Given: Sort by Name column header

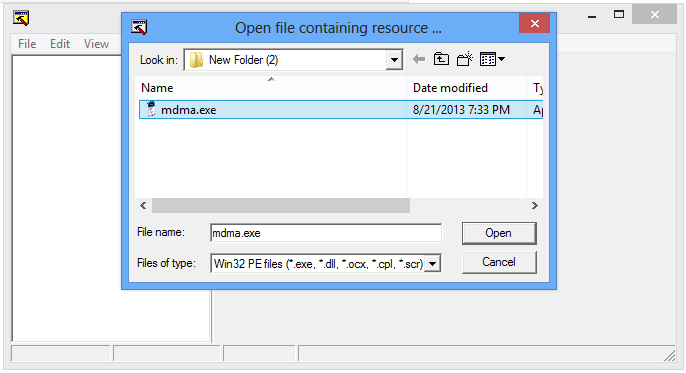Looking at the screenshot, I should pyautogui.click(x=271, y=88).
